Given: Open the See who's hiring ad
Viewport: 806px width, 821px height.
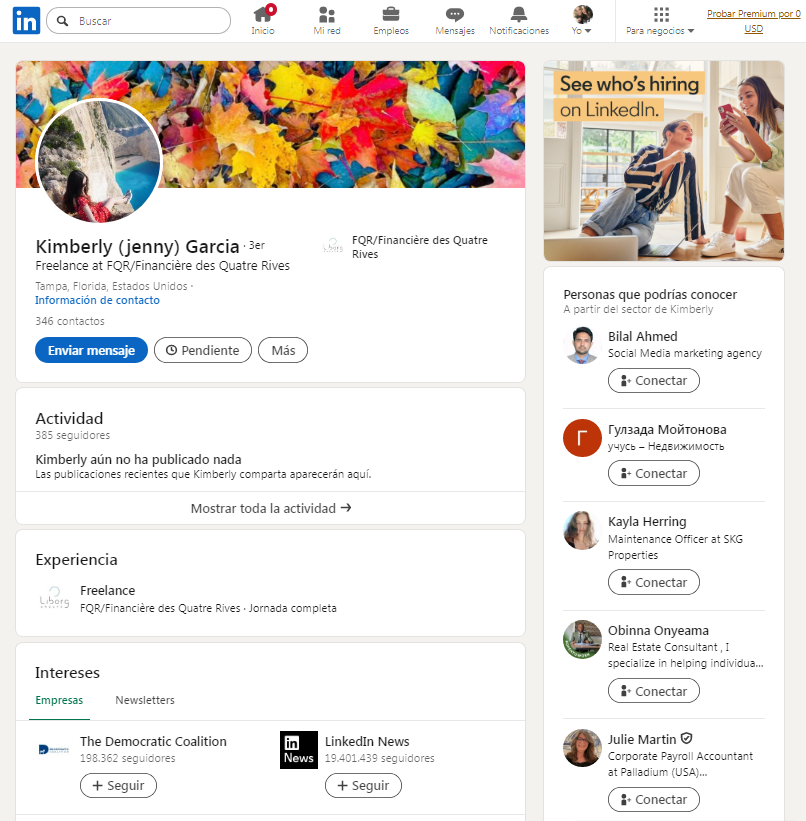Looking at the screenshot, I should pyautogui.click(x=664, y=161).
